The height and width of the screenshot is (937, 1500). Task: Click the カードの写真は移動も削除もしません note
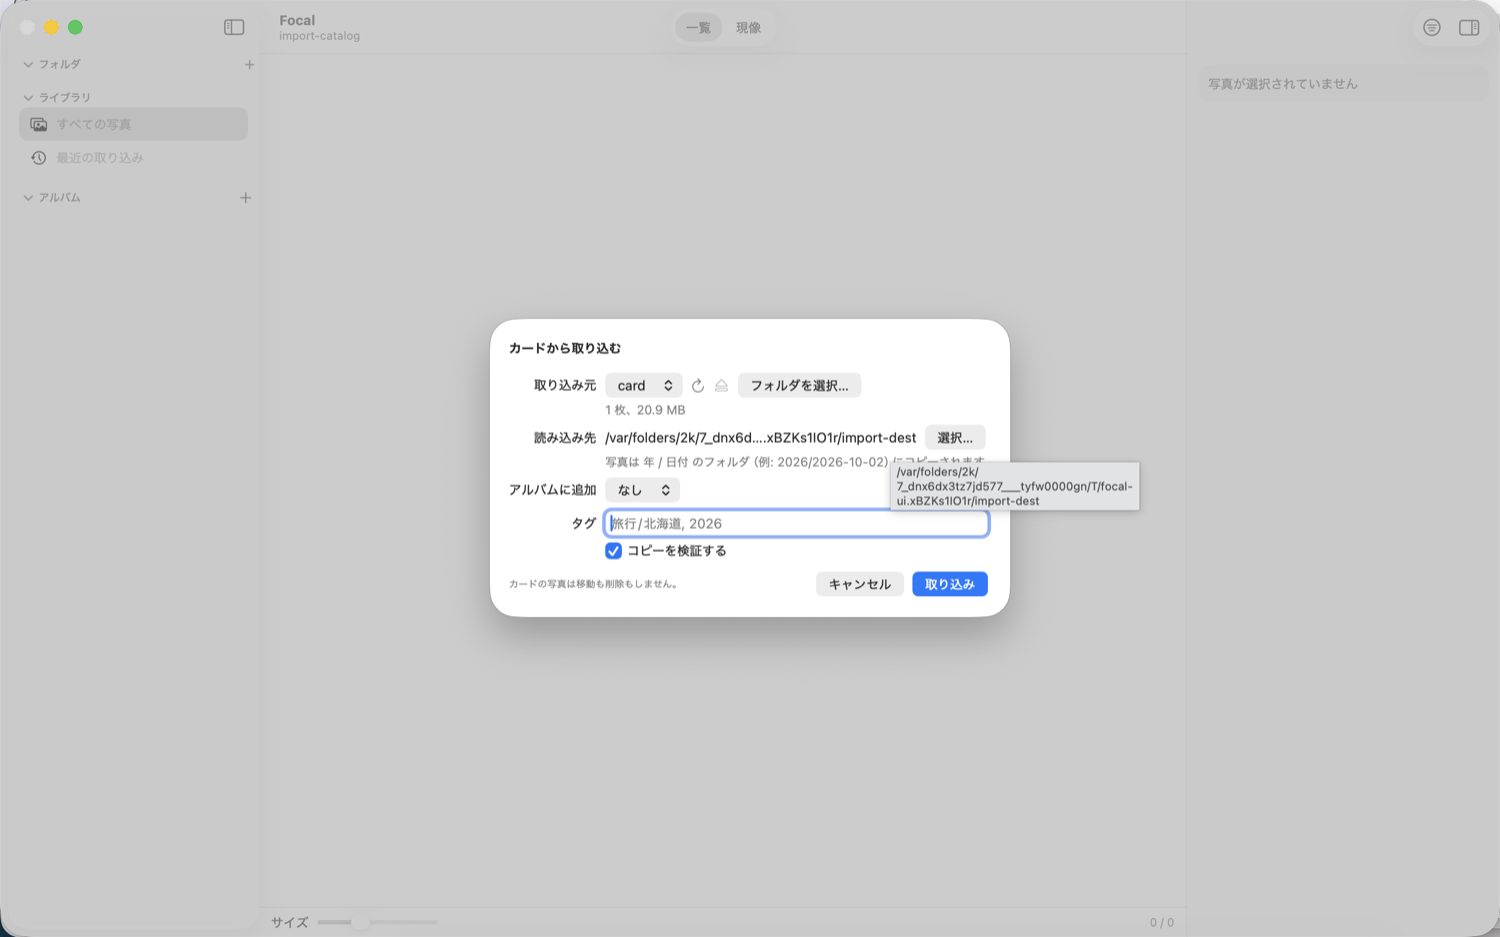click(595, 584)
